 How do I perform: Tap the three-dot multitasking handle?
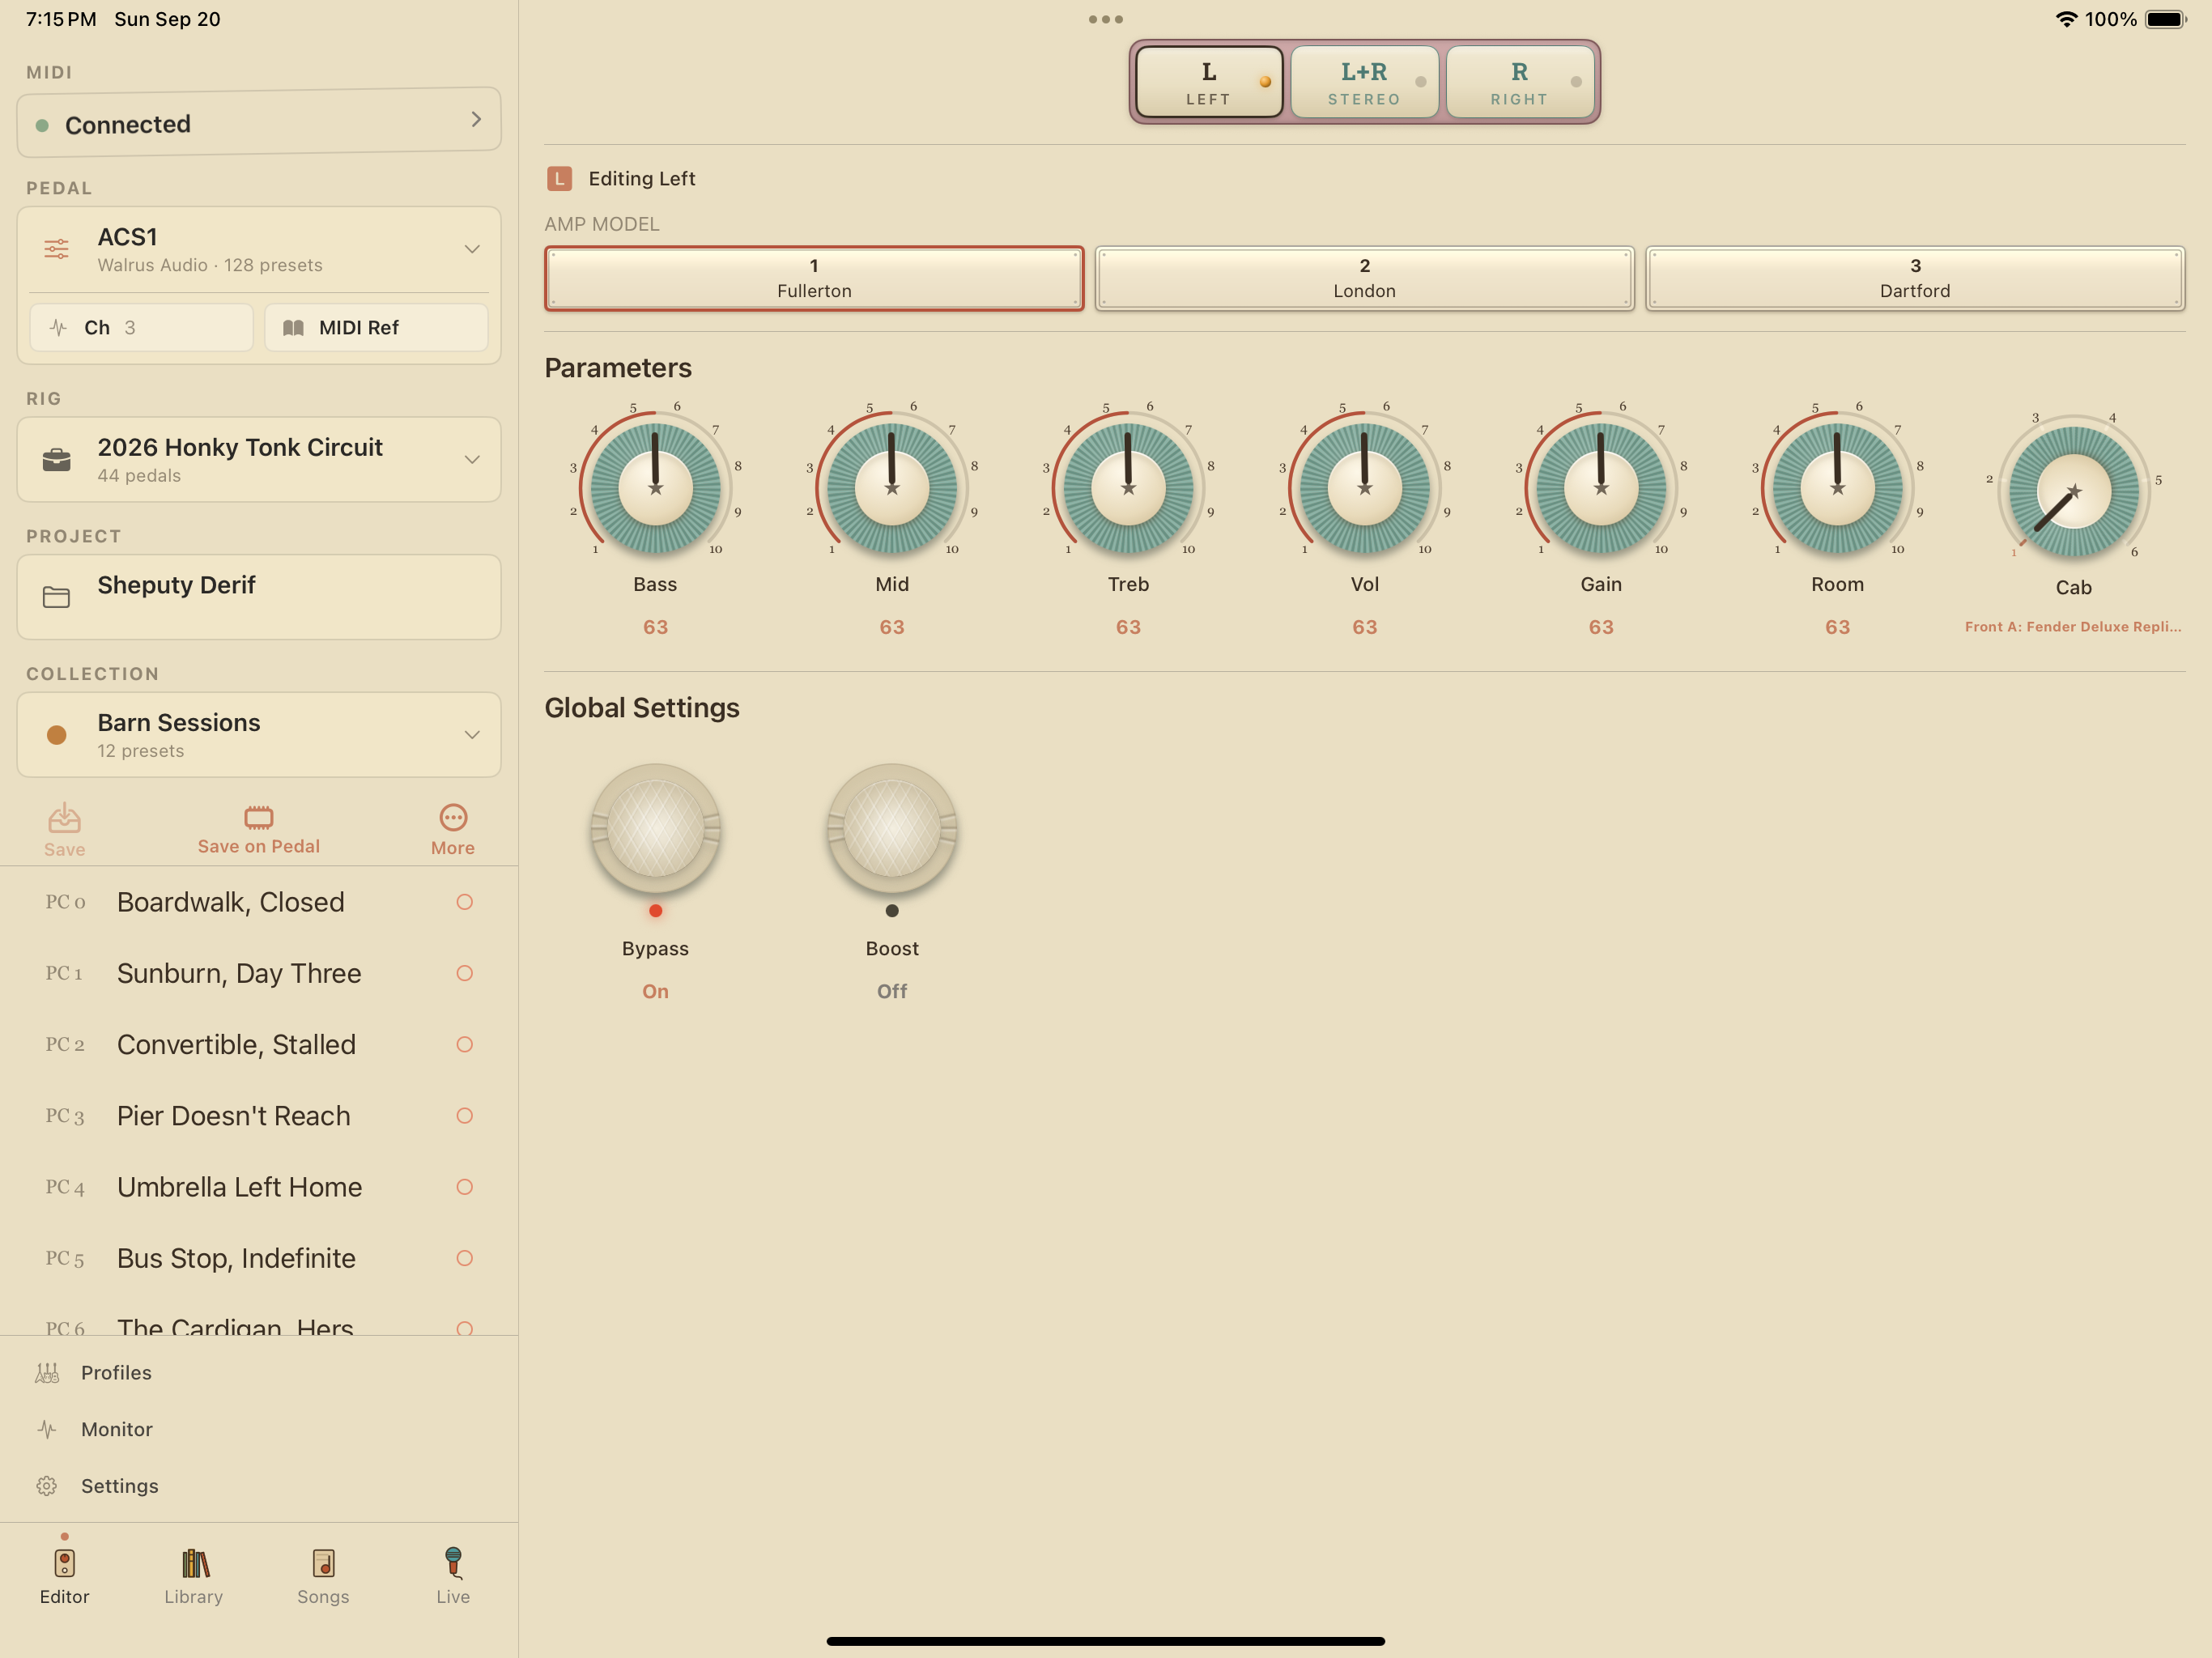(1106, 19)
